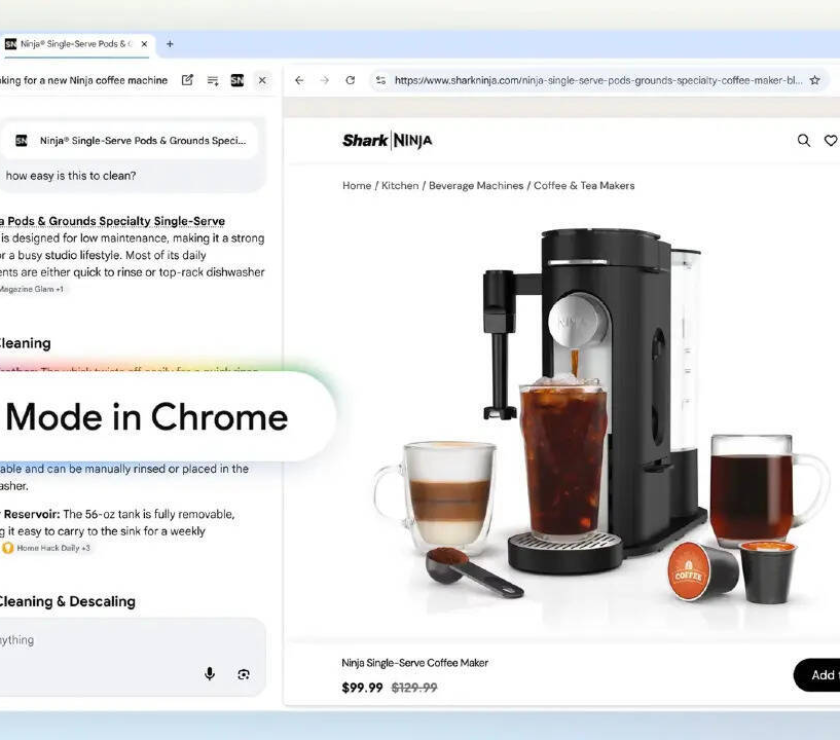
Task: Click the browser forward arrow
Action: [324, 80]
